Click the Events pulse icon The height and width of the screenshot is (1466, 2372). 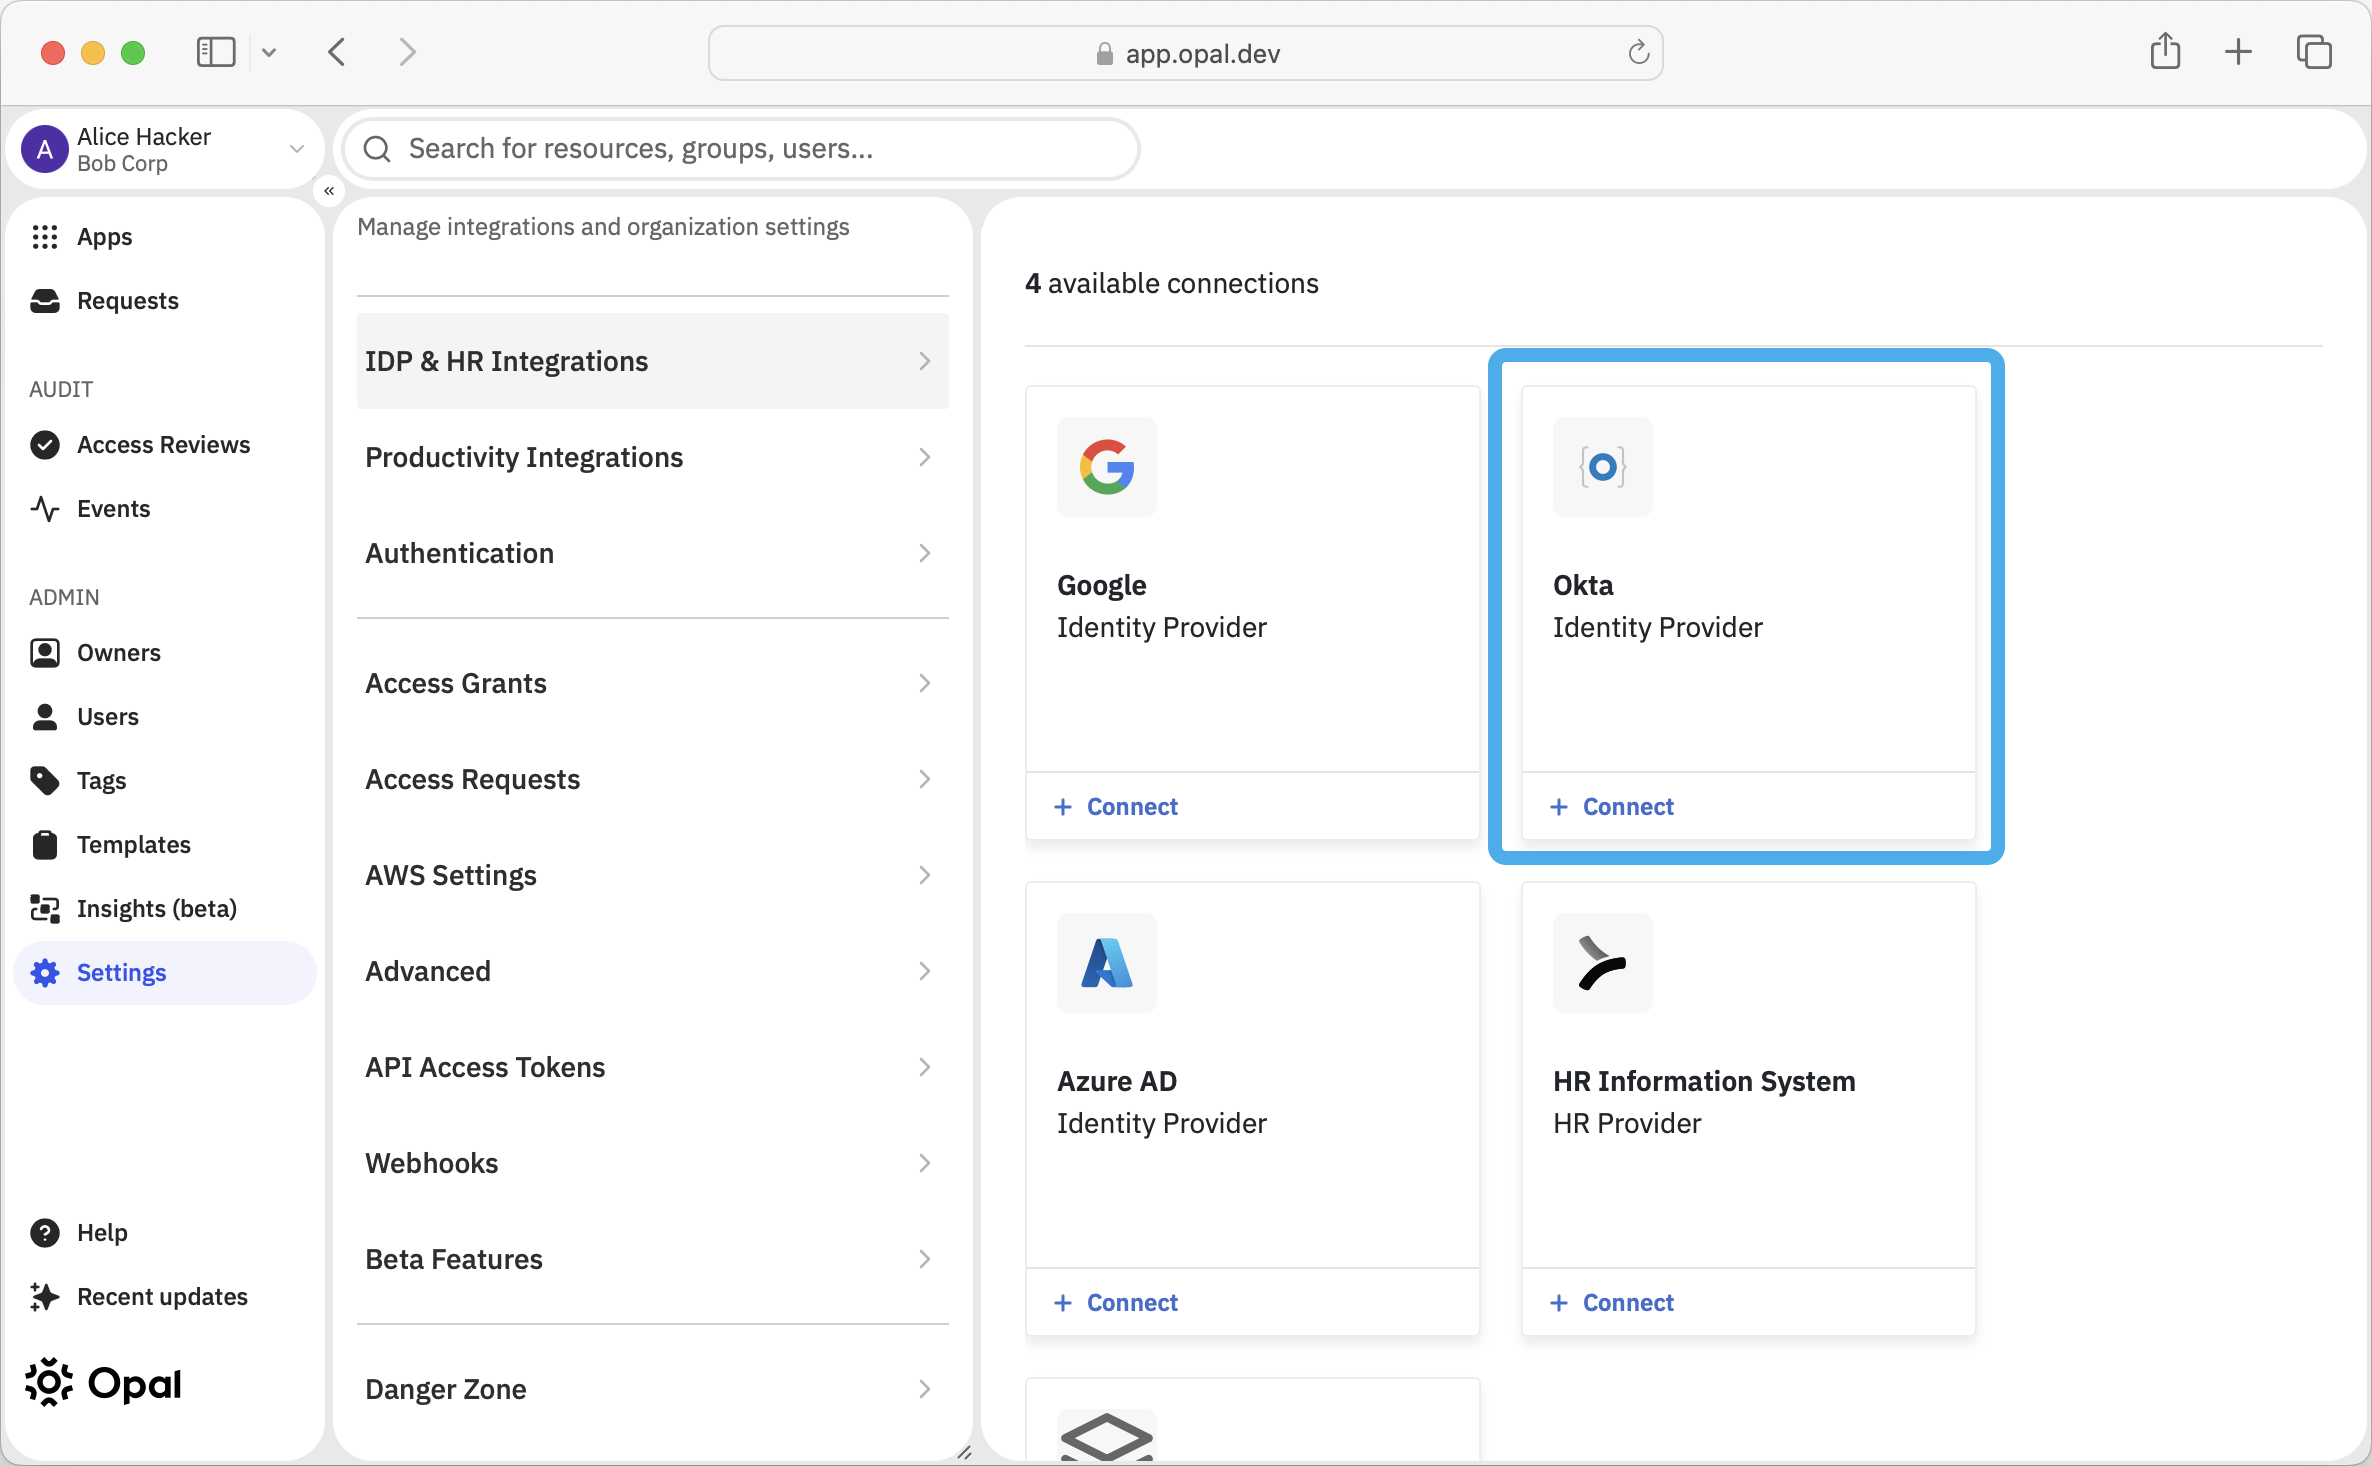(45, 509)
